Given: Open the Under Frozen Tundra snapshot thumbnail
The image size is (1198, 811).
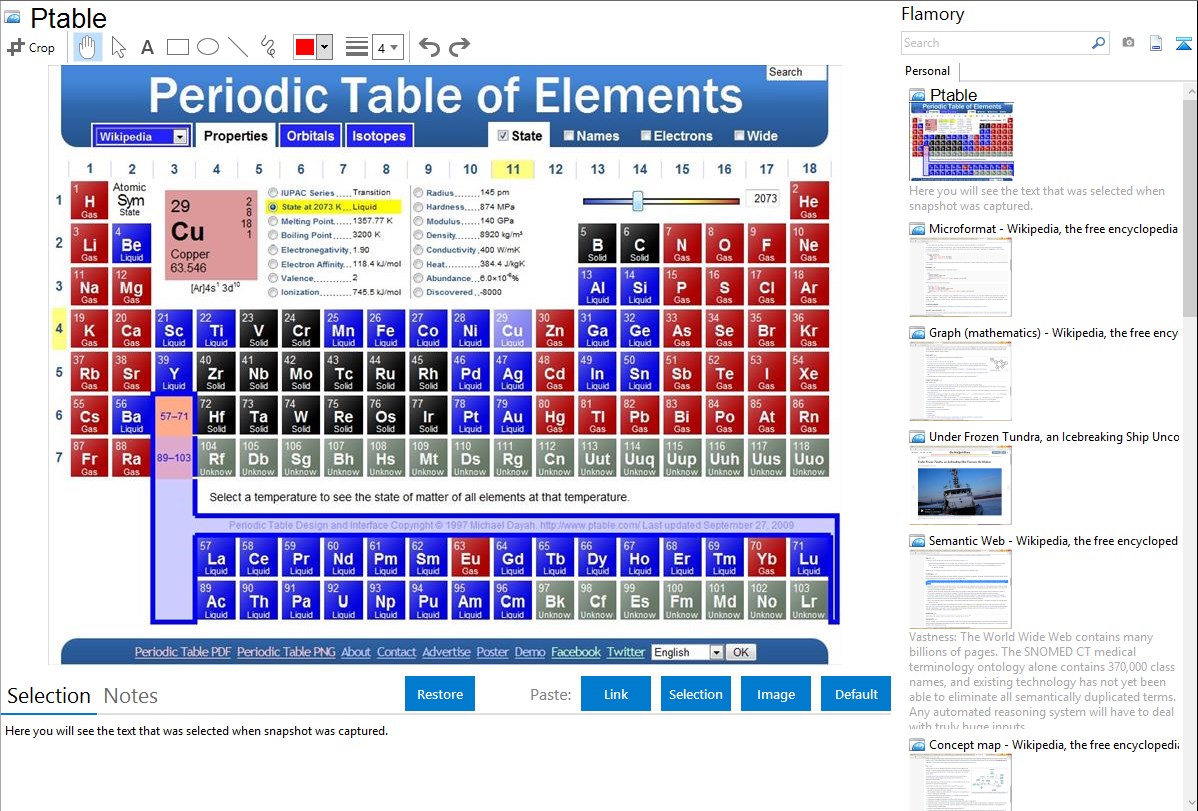Looking at the screenshot, I should pyautogui.click(x=960, y=485).
